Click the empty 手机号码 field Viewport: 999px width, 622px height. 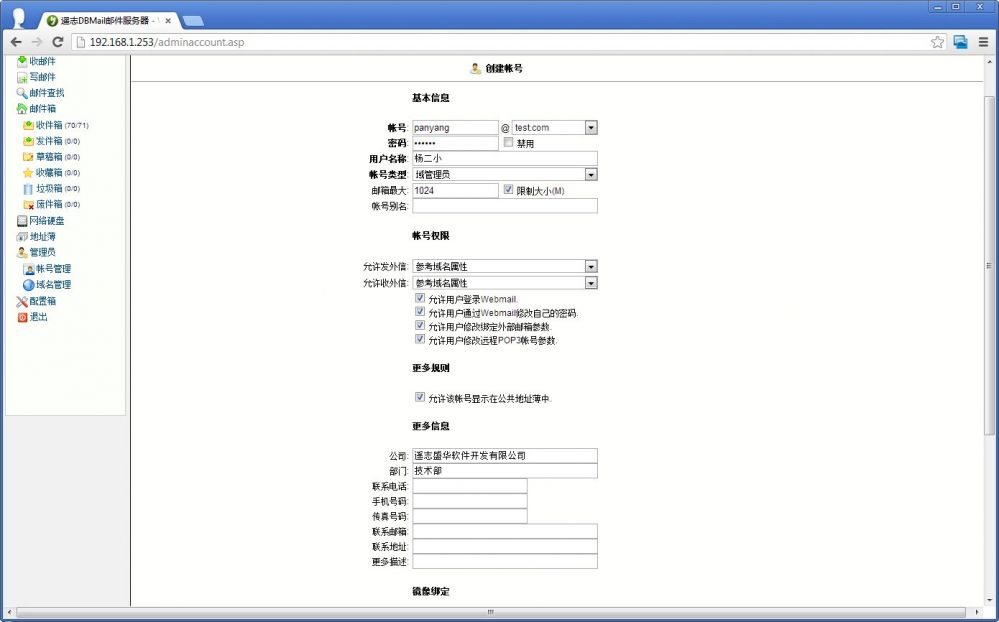tap(470, 502)
